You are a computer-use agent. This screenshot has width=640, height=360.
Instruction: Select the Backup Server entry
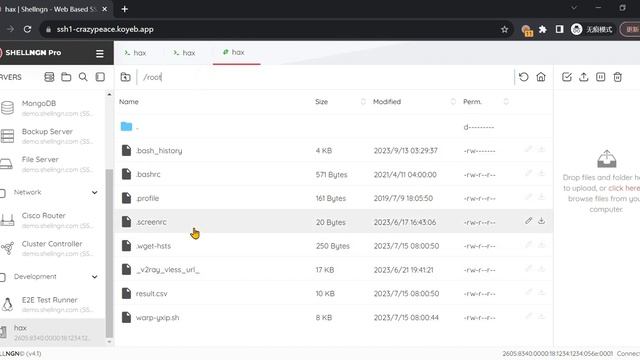pyautogui.click(x=52, y=136)
